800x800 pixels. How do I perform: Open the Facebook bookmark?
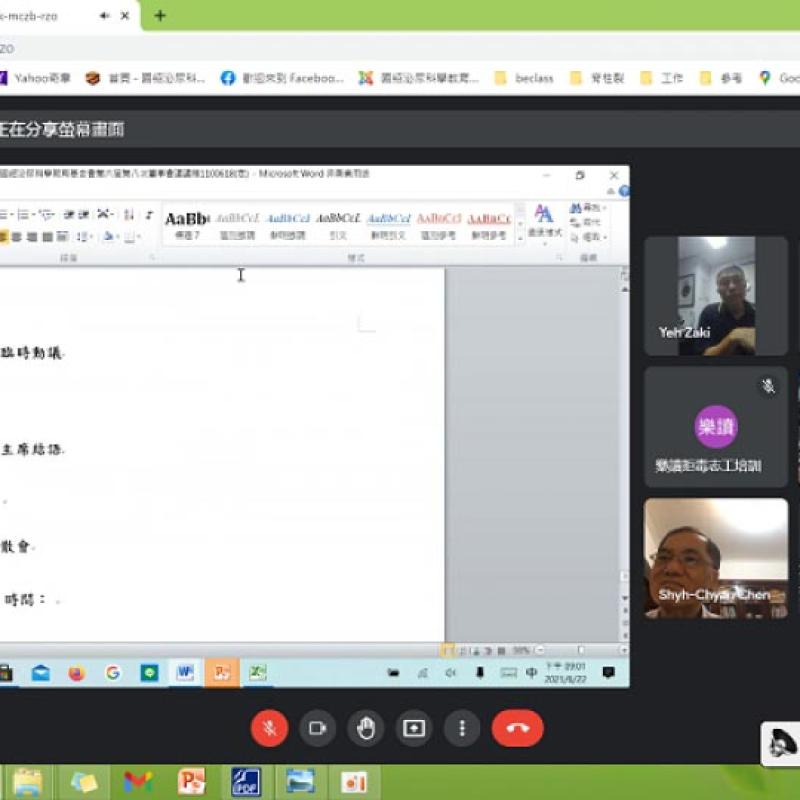(282, 78)
